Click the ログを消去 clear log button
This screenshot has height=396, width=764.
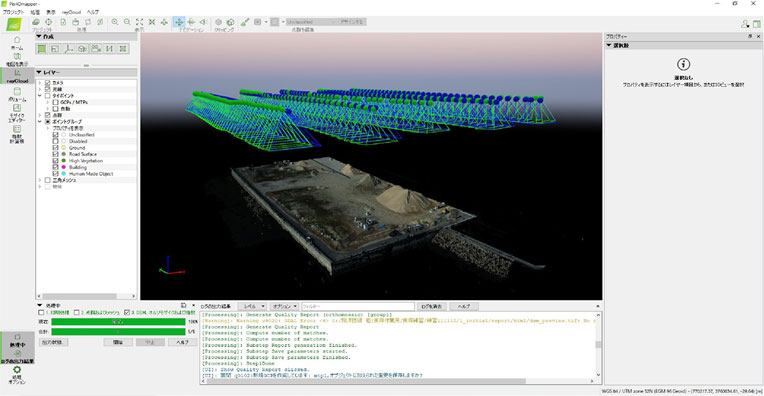tap(431, 306)
